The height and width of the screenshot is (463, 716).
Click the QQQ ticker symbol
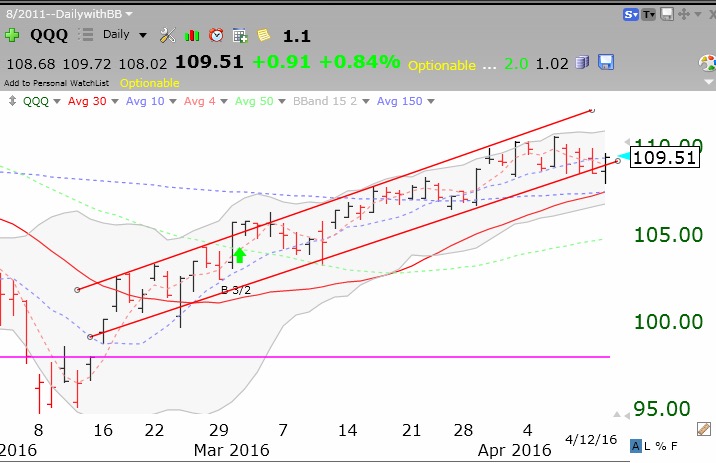coord(50,35)
